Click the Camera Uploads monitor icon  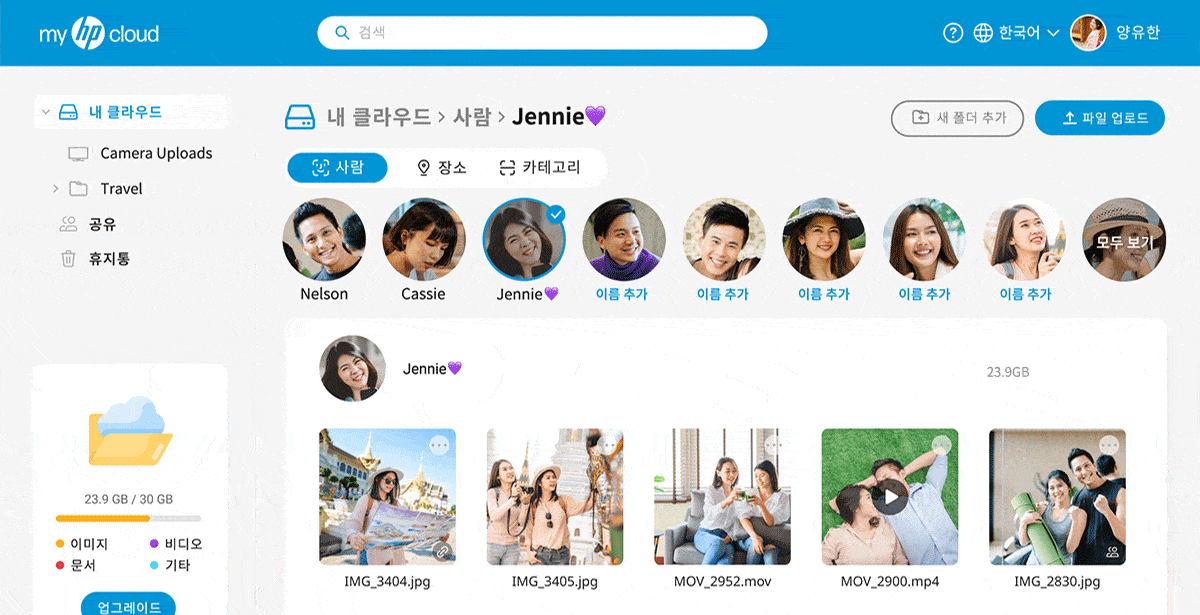pos(78,154)
